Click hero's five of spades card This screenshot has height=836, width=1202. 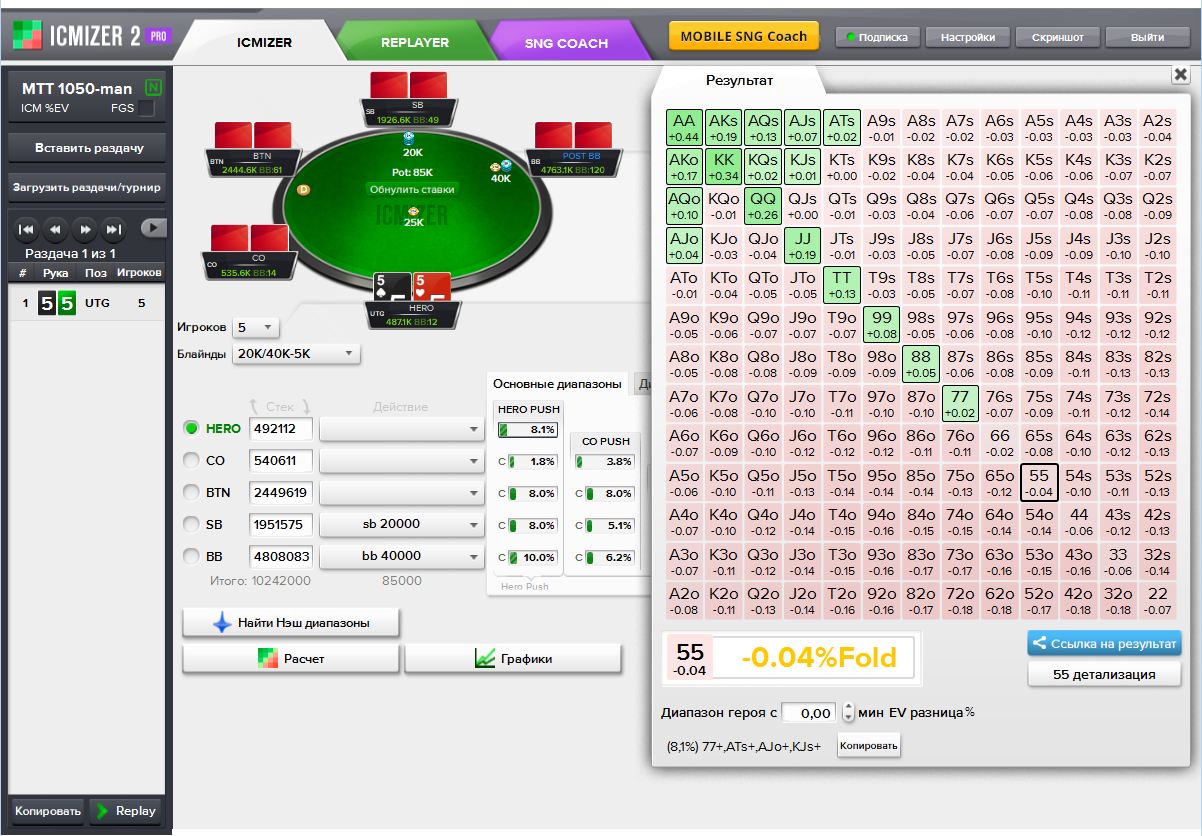392,287
